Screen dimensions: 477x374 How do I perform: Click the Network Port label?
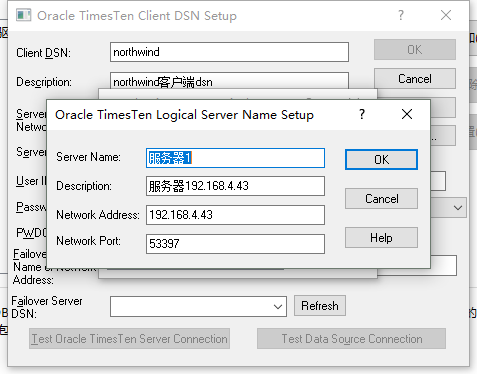[x=88, y=241]
